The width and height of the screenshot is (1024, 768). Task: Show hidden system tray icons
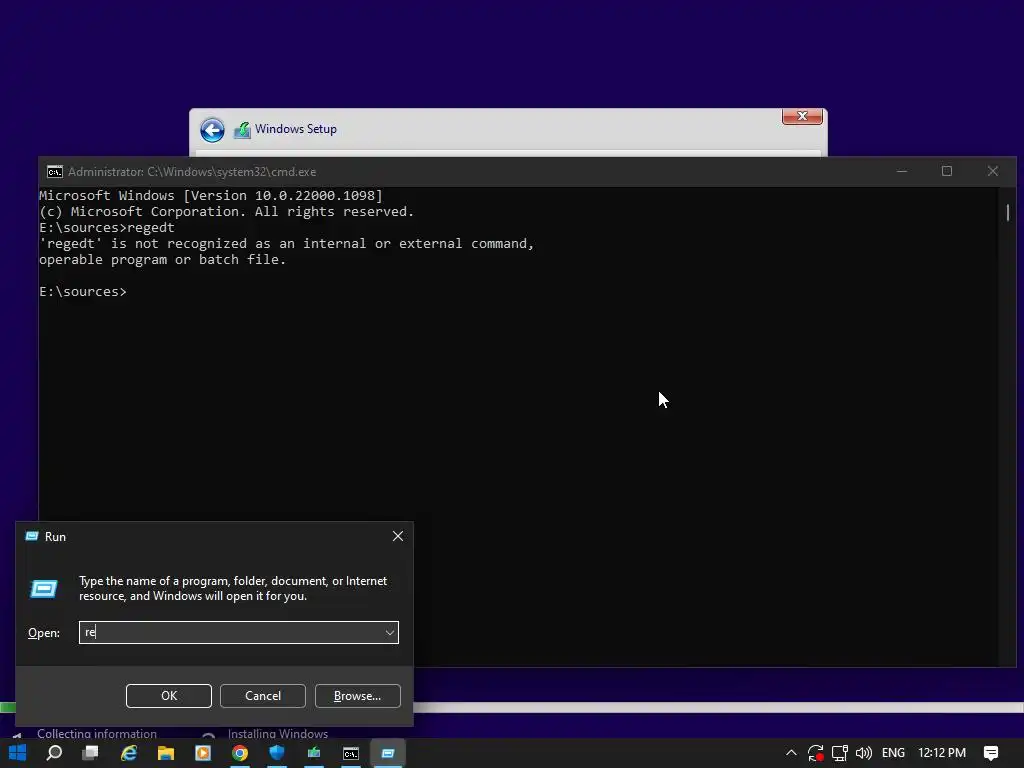tap(791, 753)
